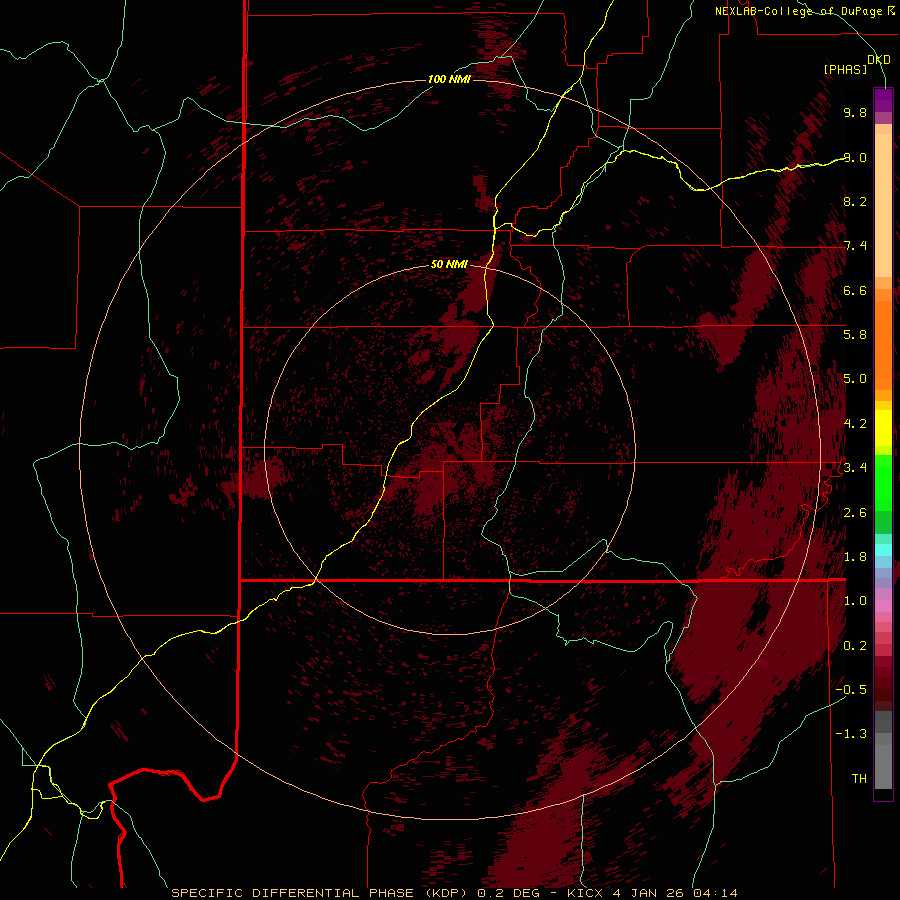This screenshot has width=900, height=900.
Task: Click the "5.8" color scale value
Action: [855, 334]
